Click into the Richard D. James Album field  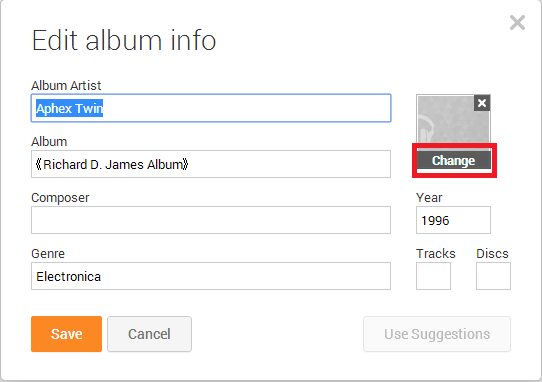point(211,164)
